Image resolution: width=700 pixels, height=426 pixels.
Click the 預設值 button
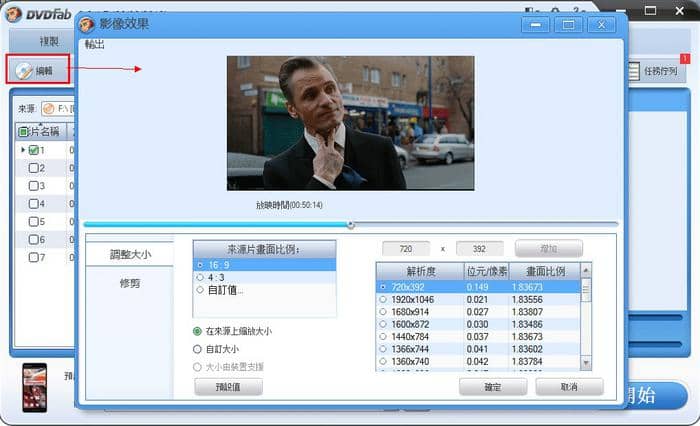click(x=228, y=387)
